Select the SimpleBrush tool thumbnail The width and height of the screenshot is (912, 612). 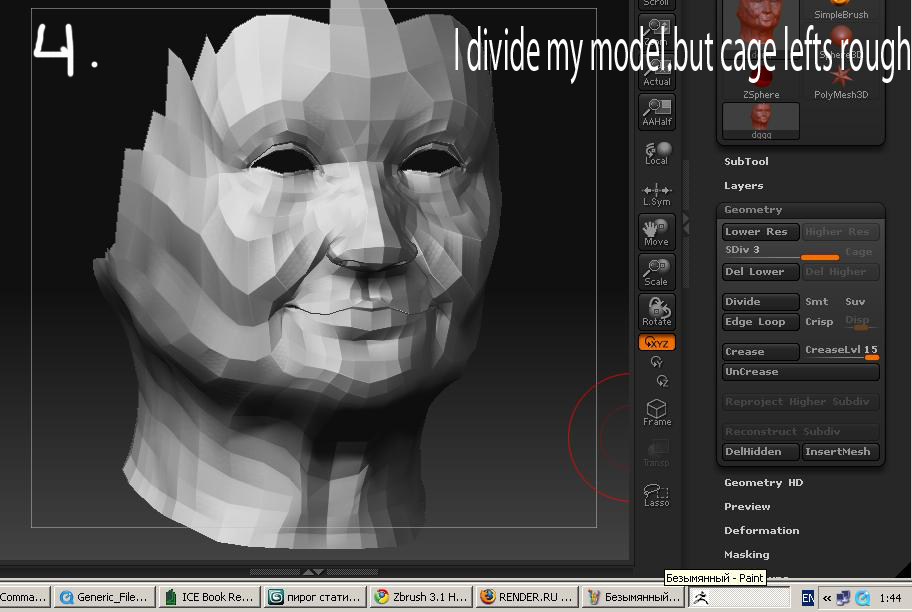[841, 10]
